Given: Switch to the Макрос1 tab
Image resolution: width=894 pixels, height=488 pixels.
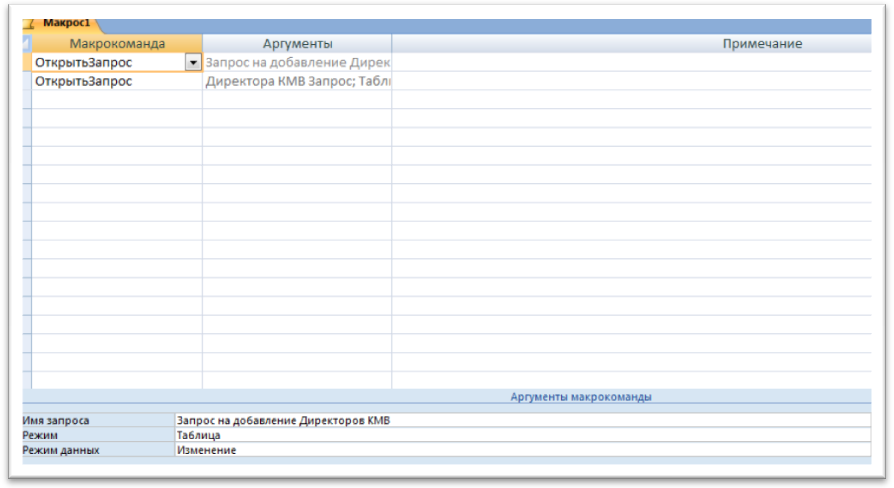Looking at the screenshot, I should click(62, 24).
